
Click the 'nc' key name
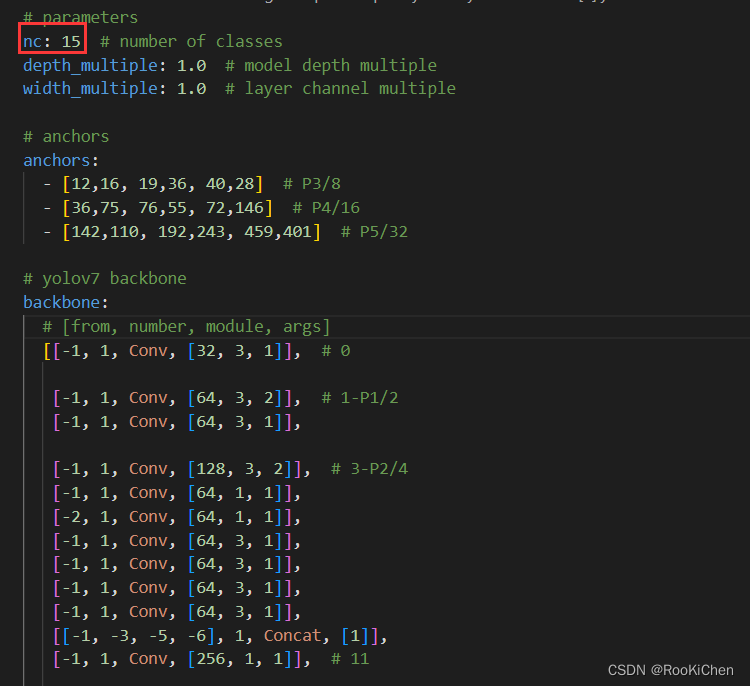(33, 42)
